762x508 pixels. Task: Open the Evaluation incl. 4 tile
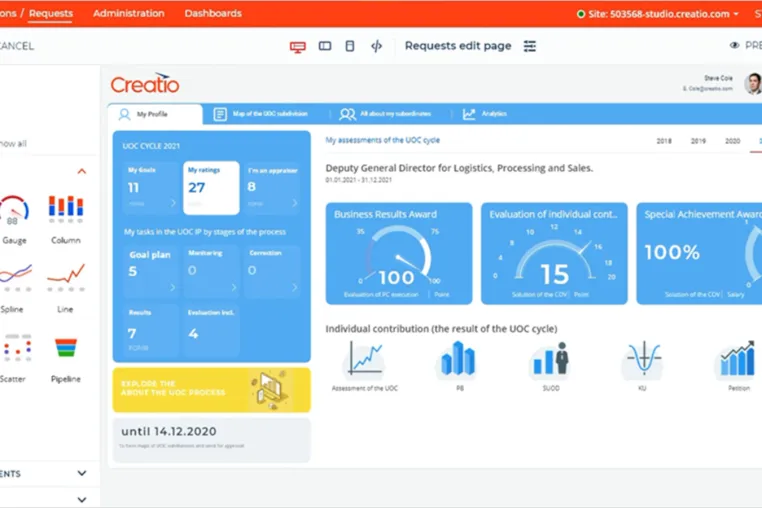point(211,331)
